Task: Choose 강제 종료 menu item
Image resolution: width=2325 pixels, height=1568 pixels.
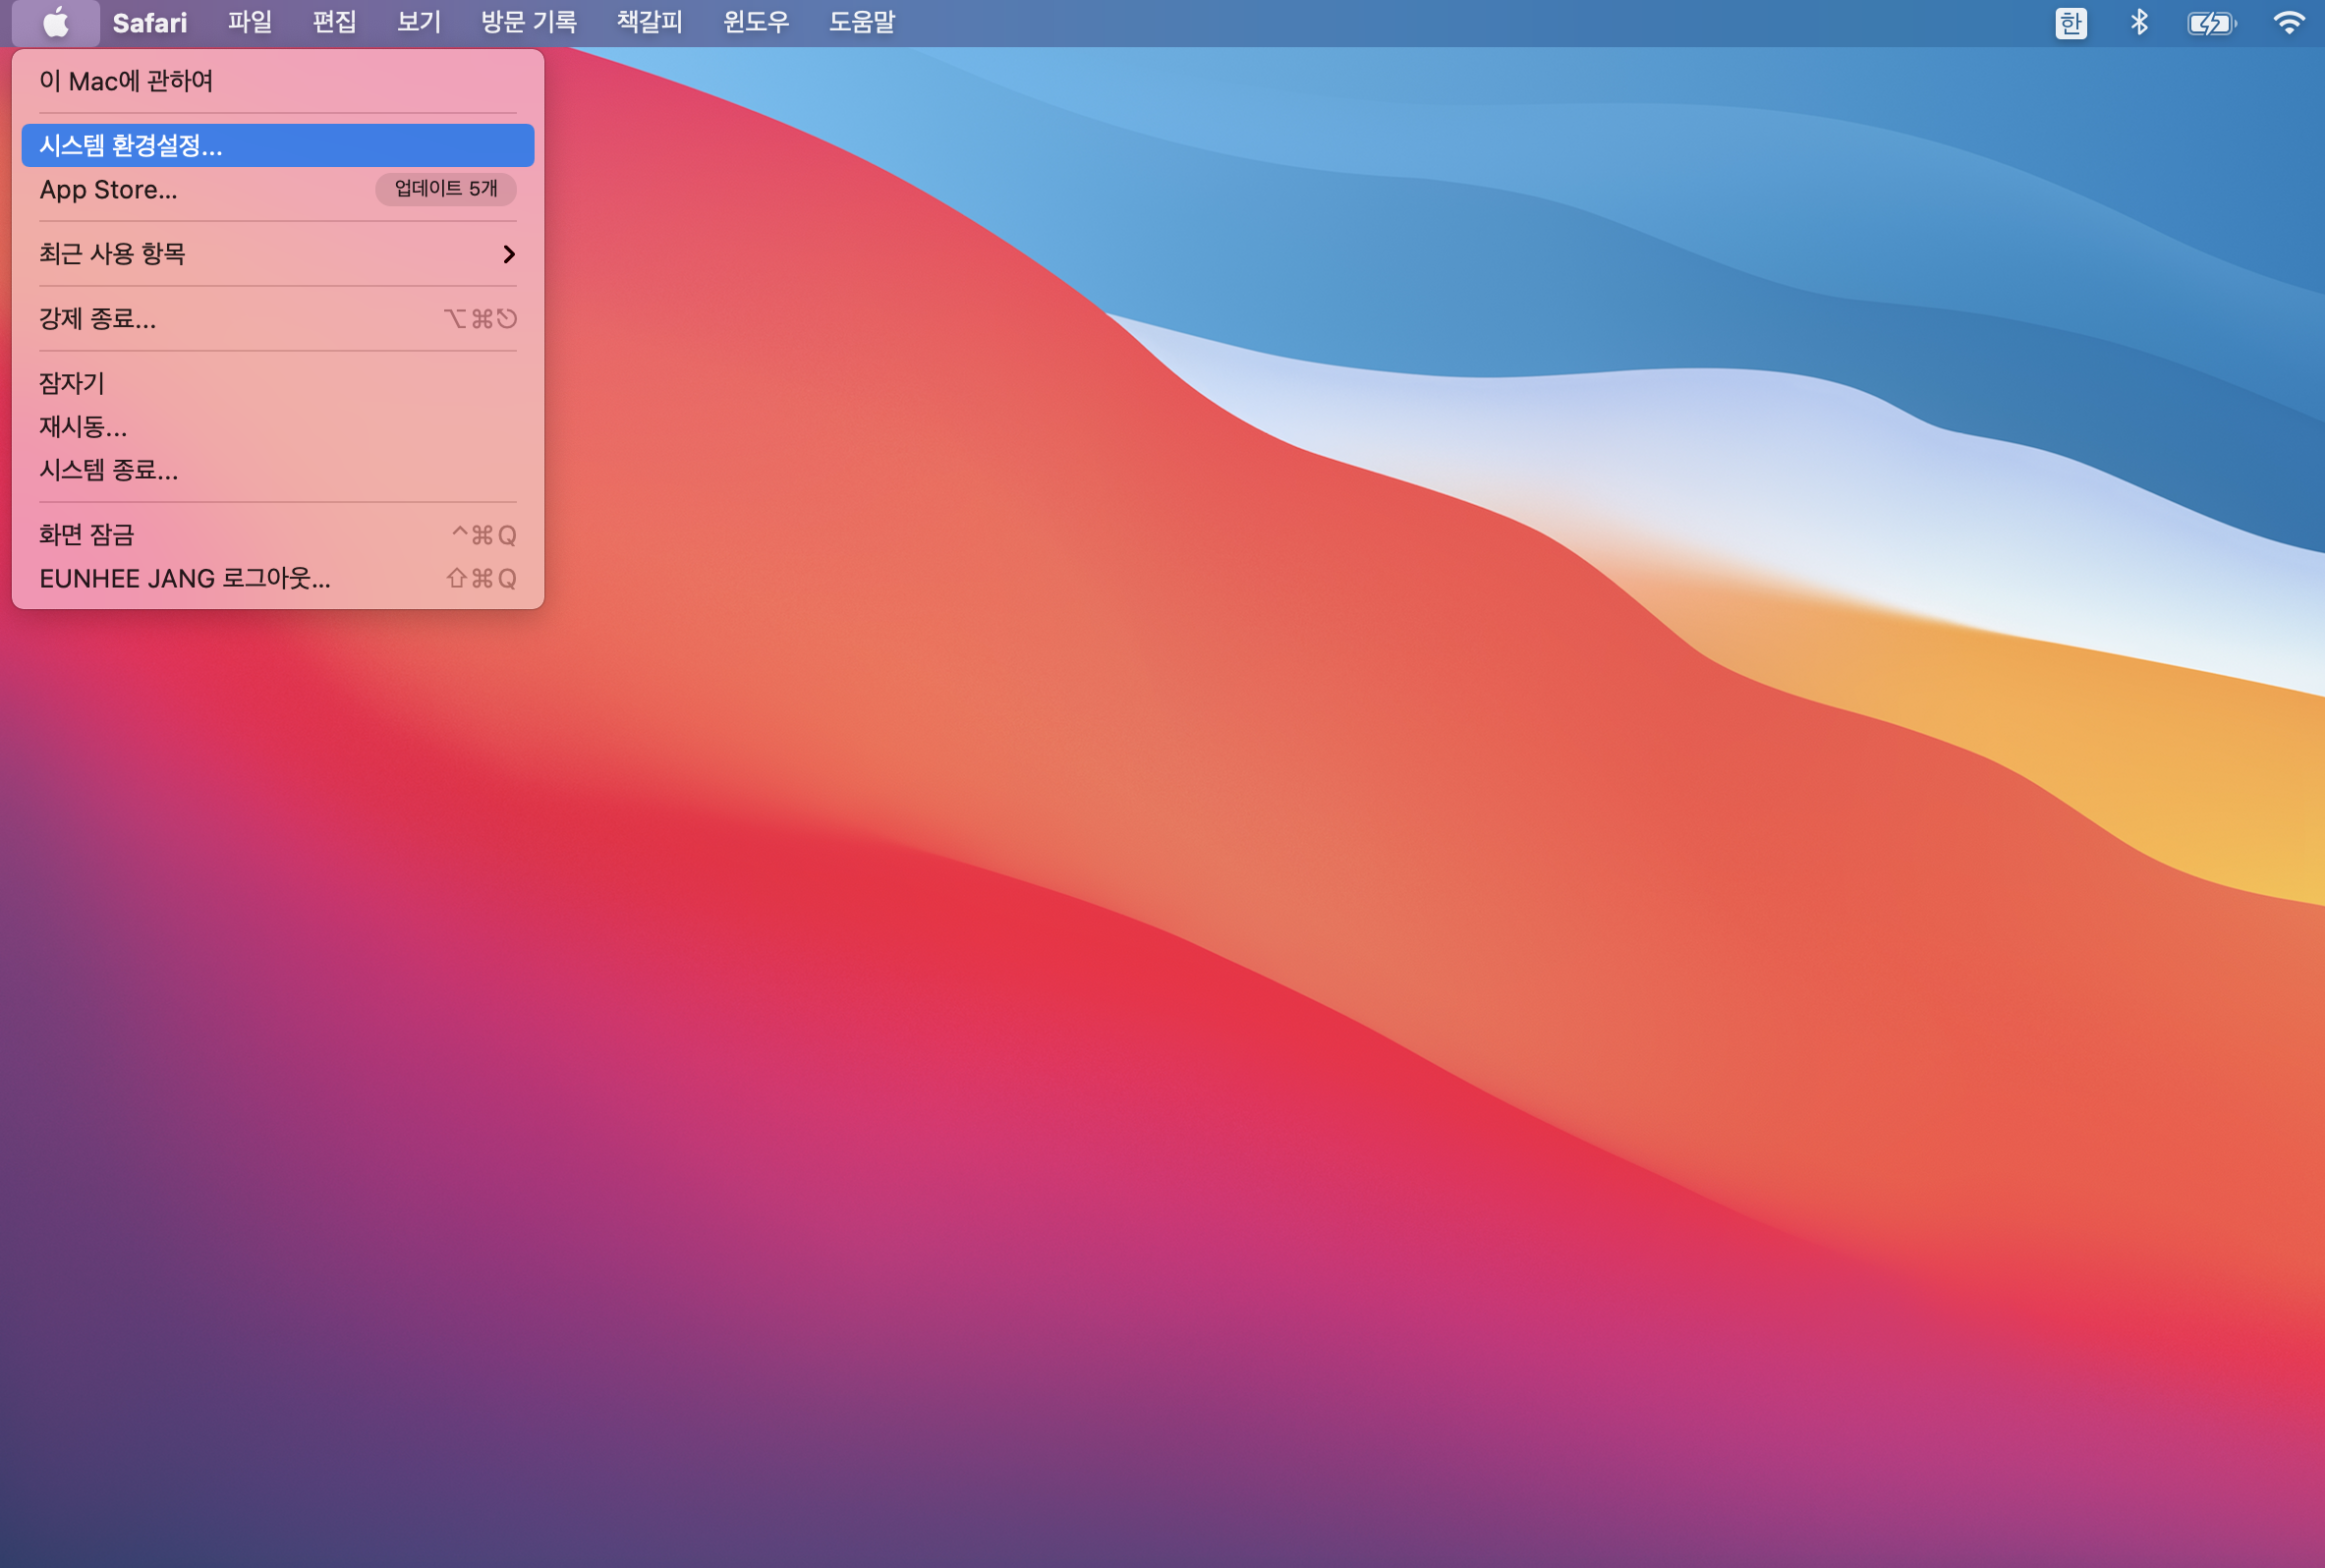Action: coord(97,319)
